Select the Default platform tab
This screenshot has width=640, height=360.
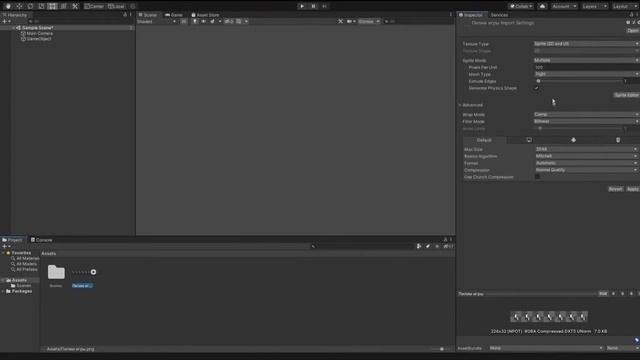tap(484, 140)
